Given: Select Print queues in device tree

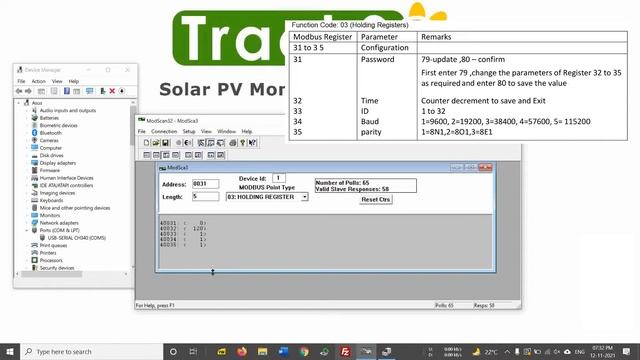Looking at the screenshot, I should [x=53, y=245].
